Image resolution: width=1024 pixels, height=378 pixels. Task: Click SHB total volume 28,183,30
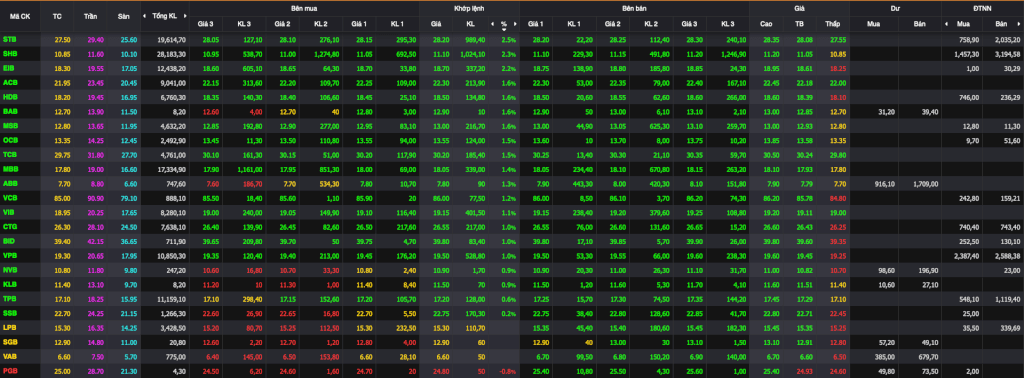coord(171,54)
